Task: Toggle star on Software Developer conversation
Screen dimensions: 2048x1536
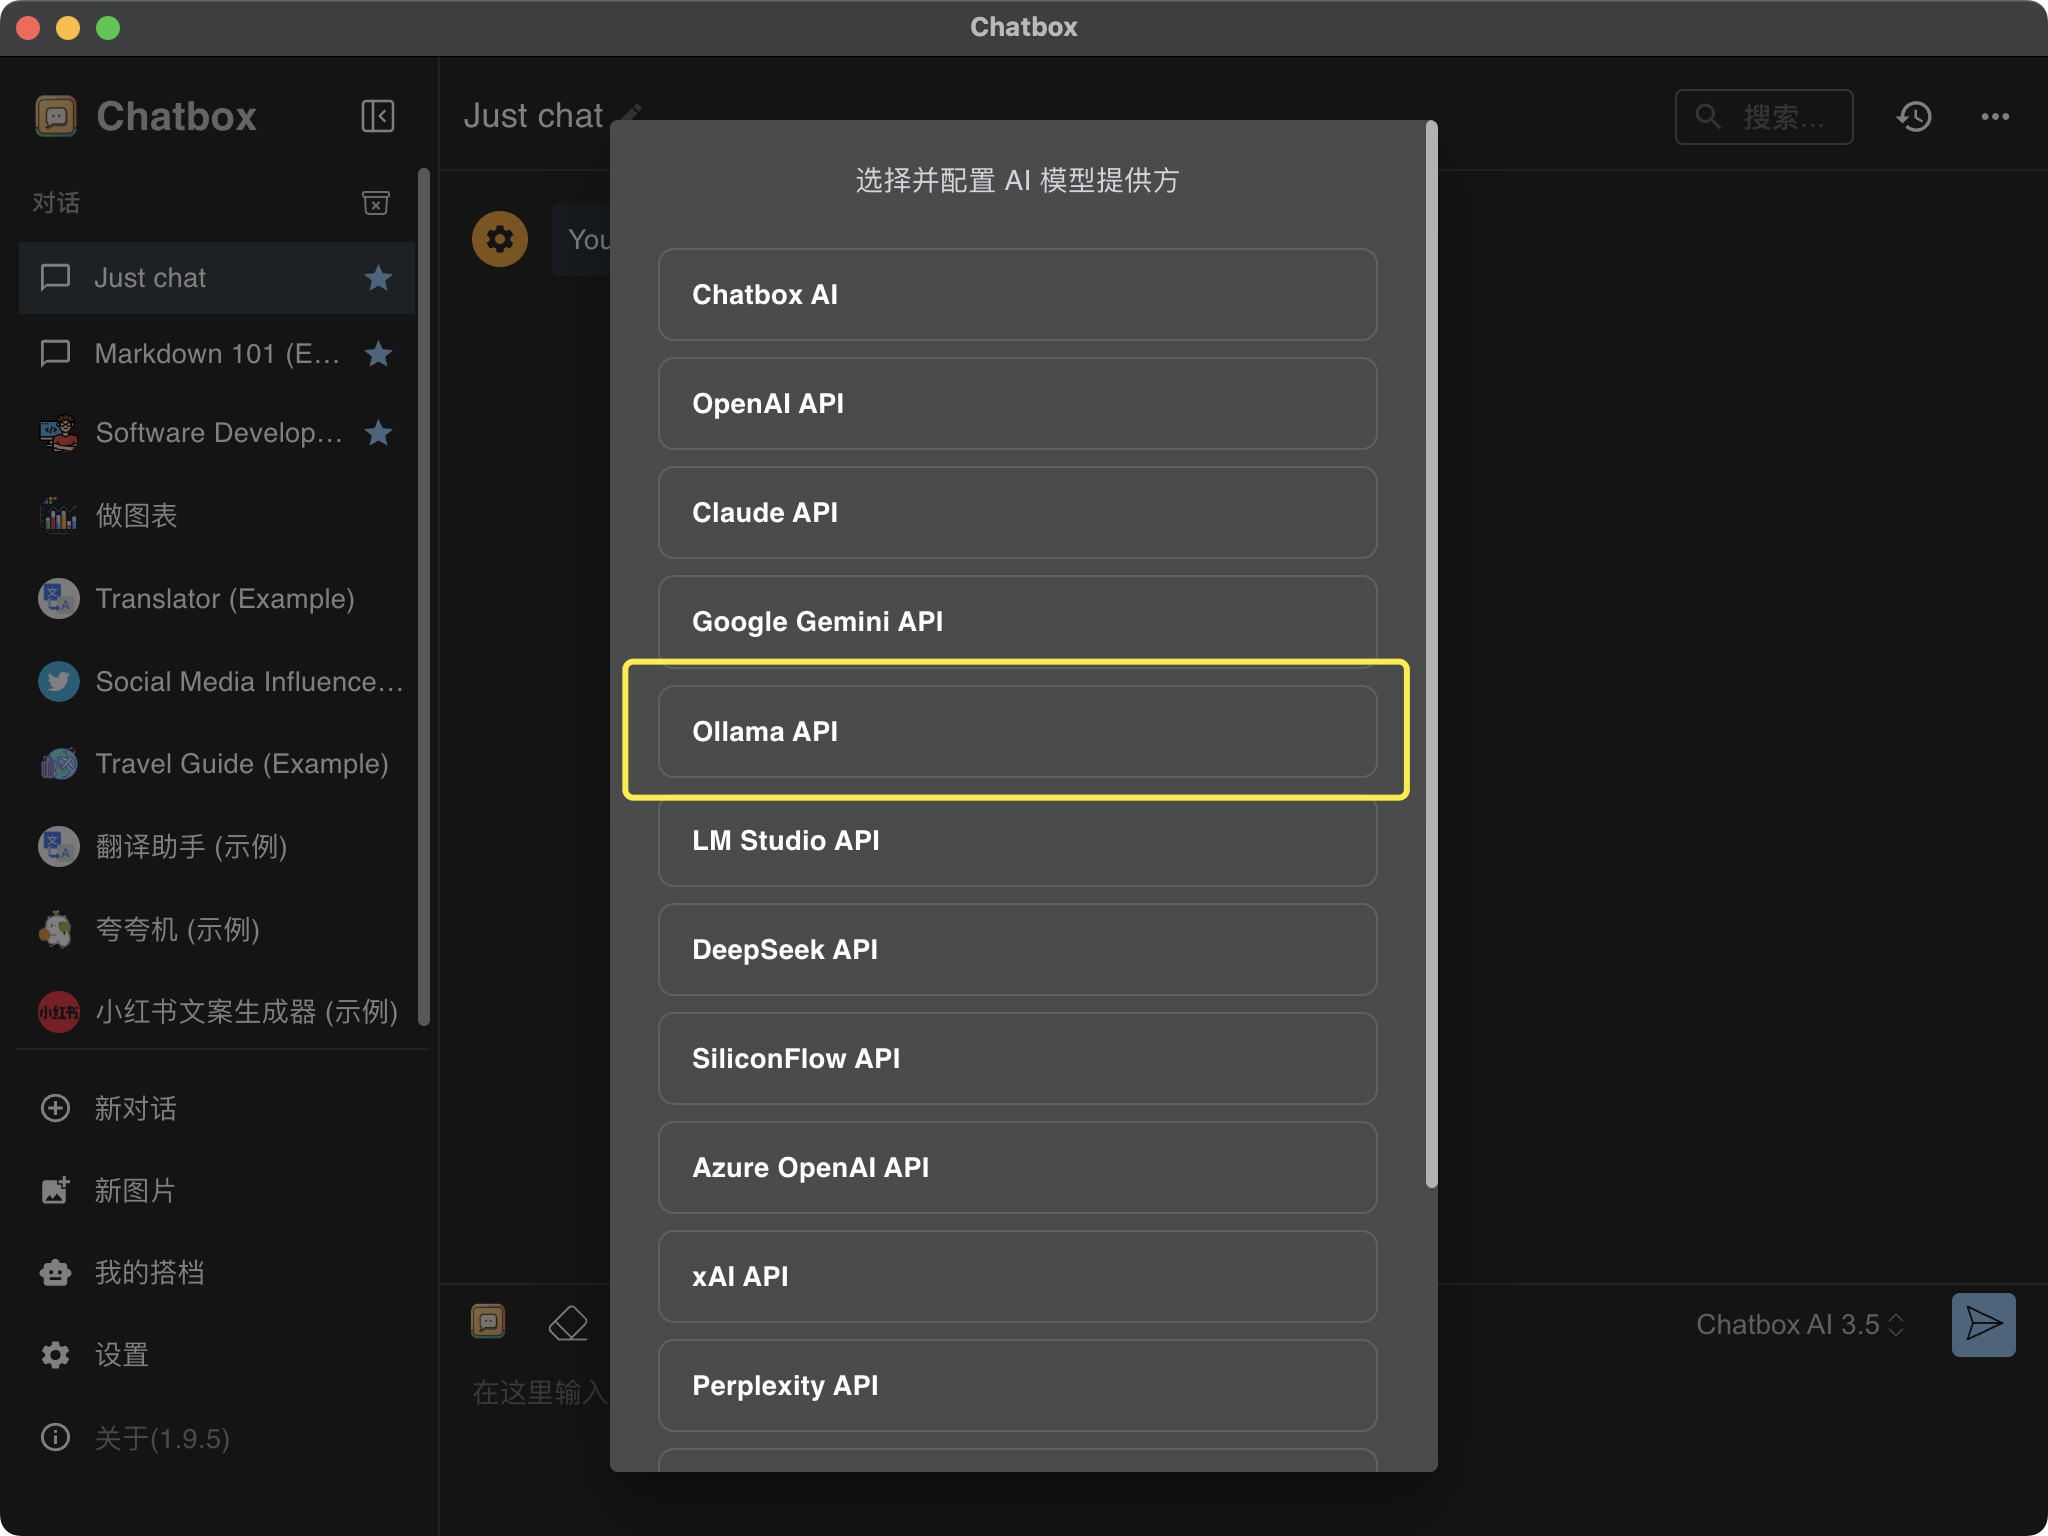Action: [378, 433]
